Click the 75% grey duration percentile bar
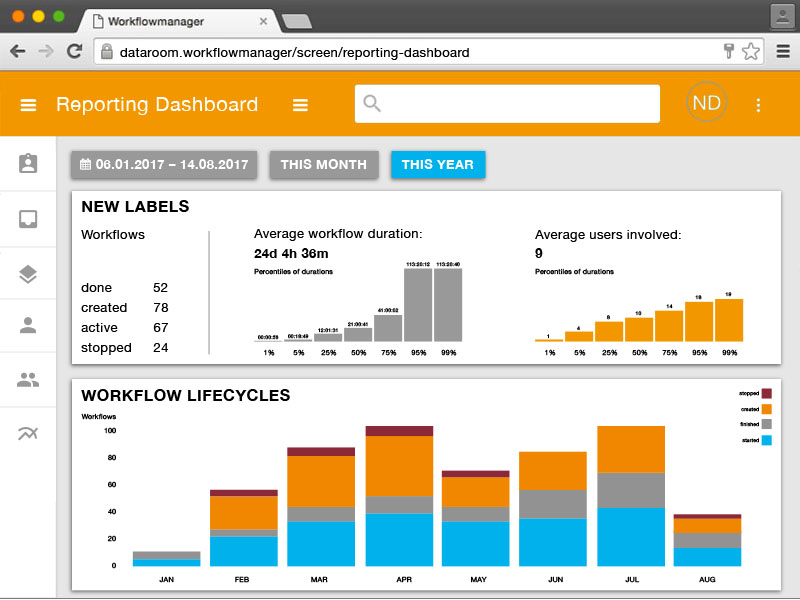The image size is (800, 600). coord(388,328)
